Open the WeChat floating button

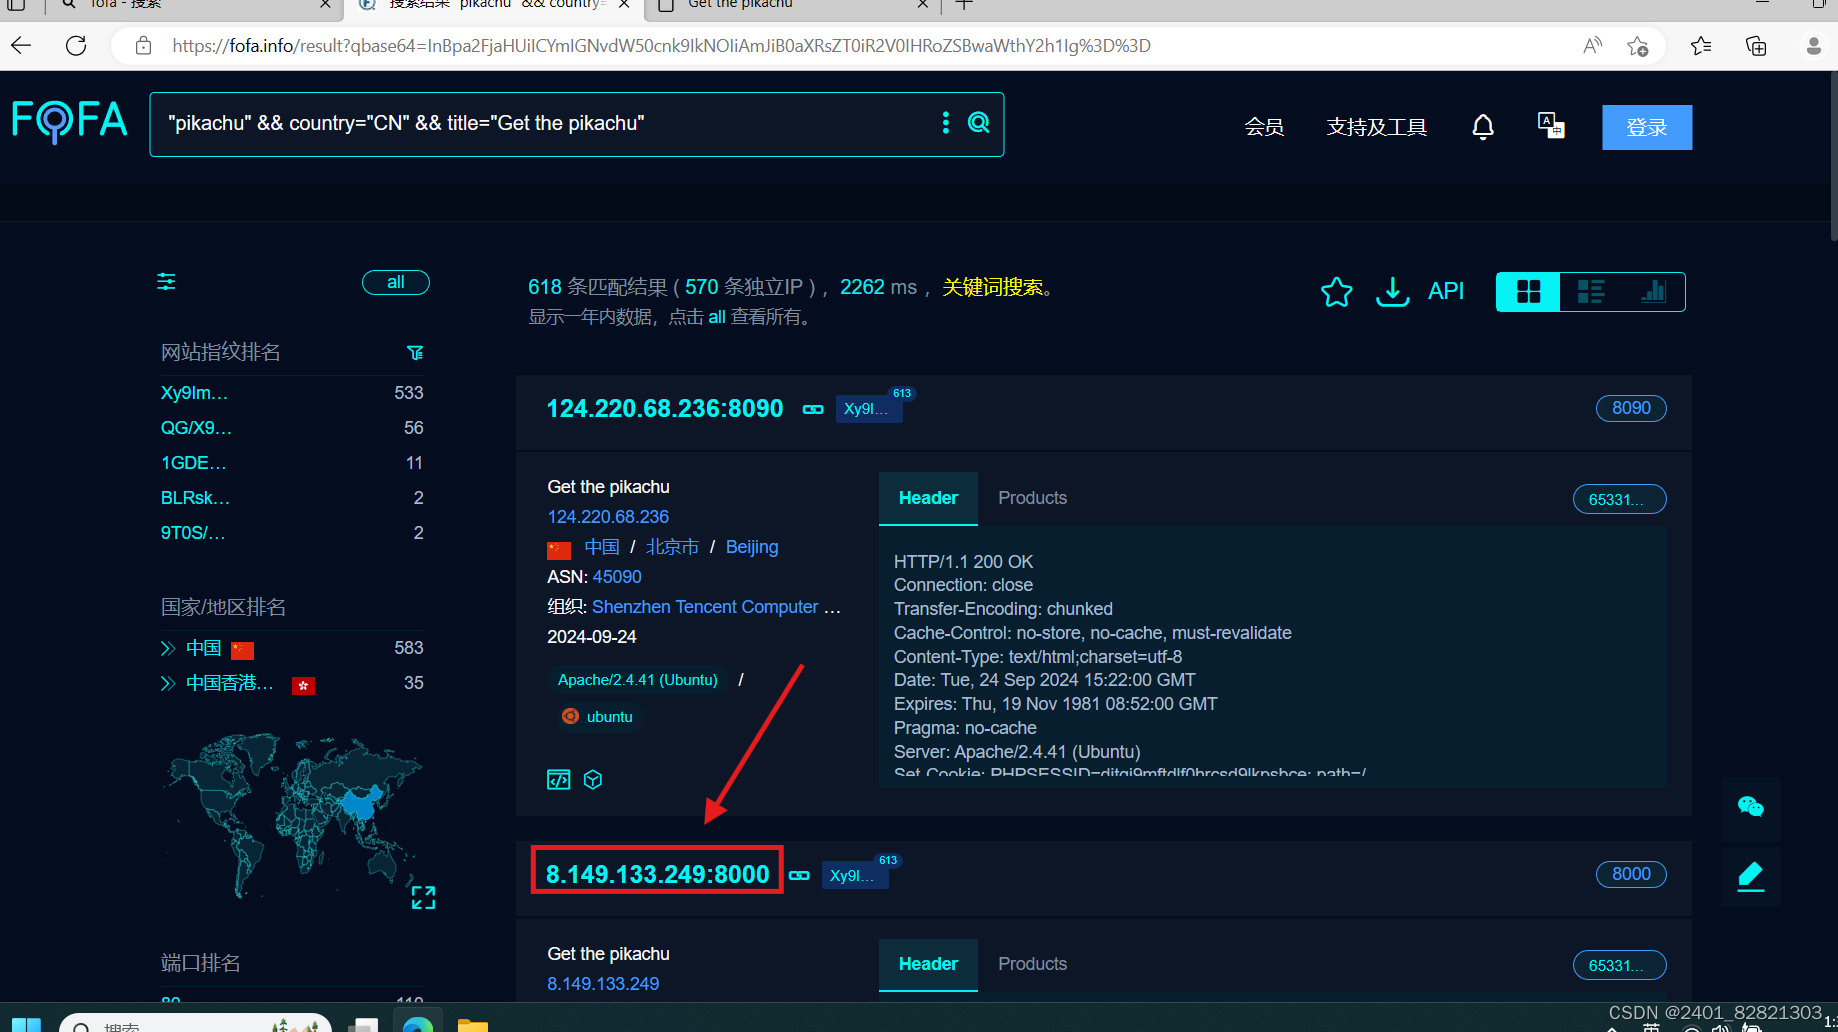[x=1751, y=807]
